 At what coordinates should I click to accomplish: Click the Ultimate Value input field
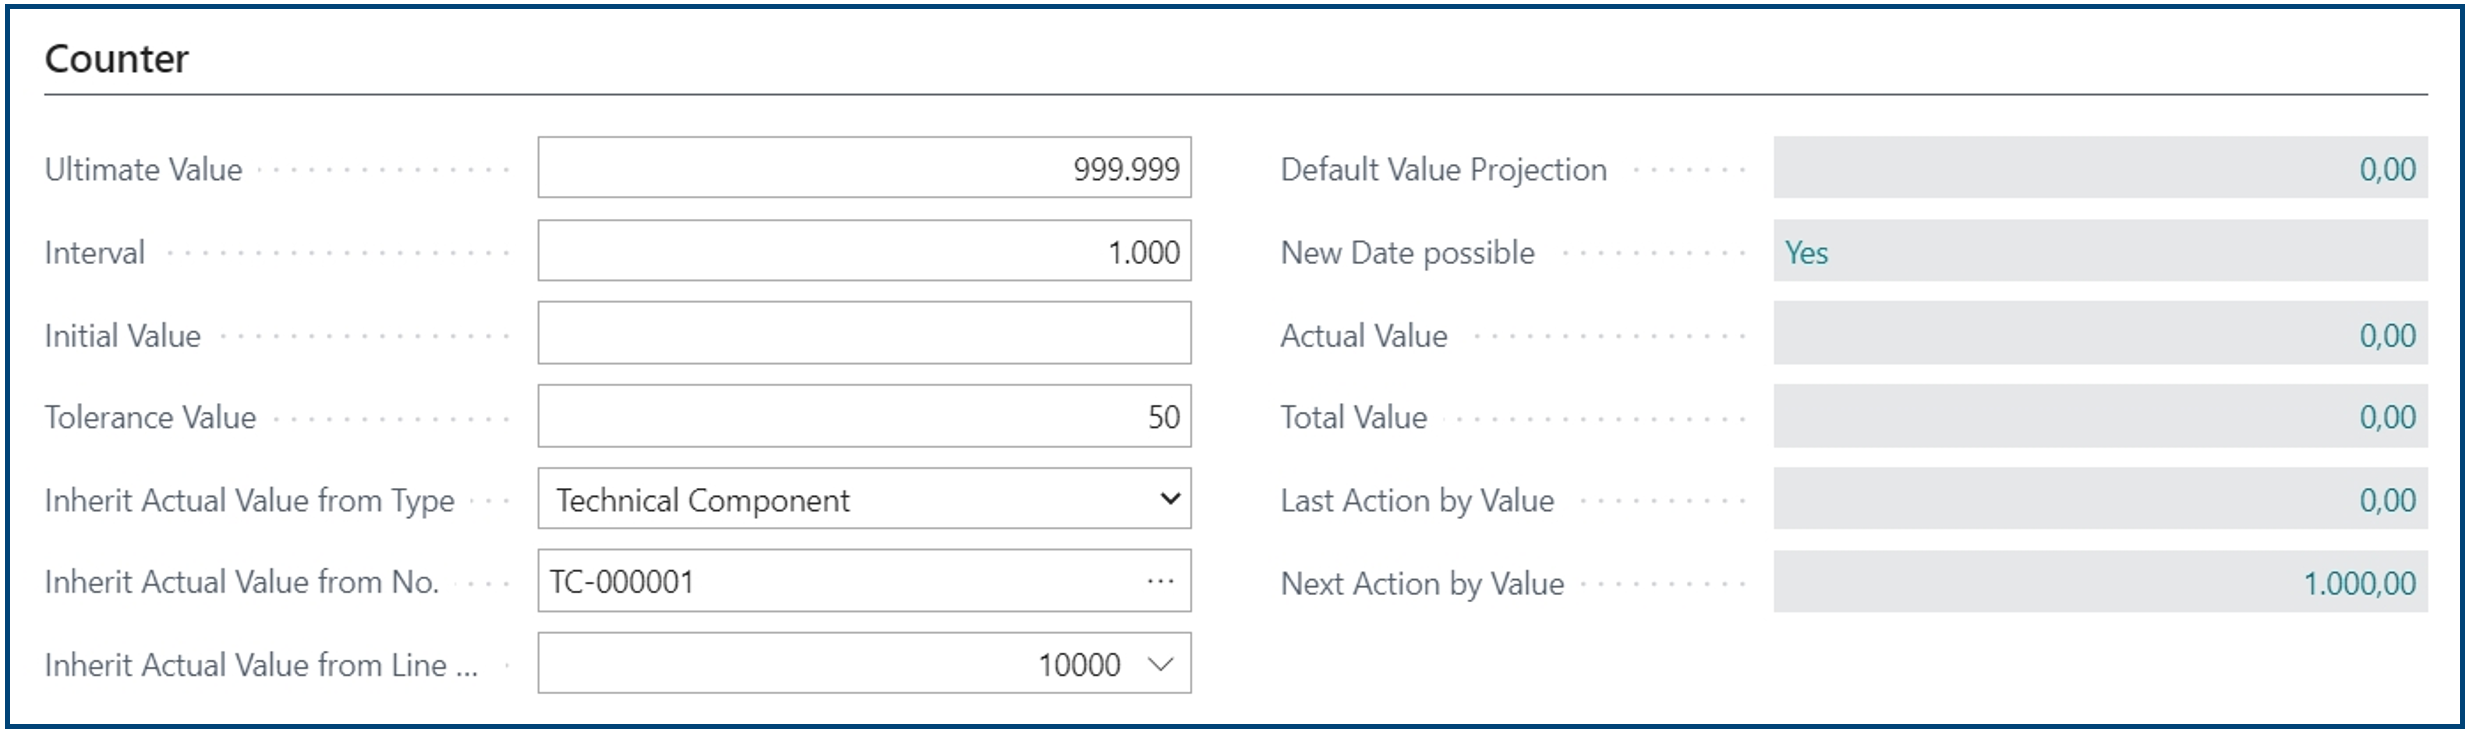(864, 168)
